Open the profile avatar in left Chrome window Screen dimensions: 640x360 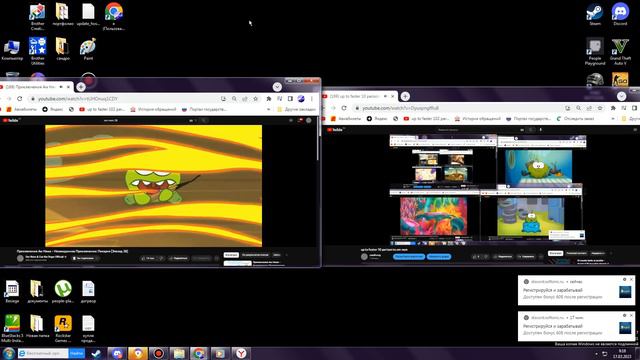pos(301,99)
